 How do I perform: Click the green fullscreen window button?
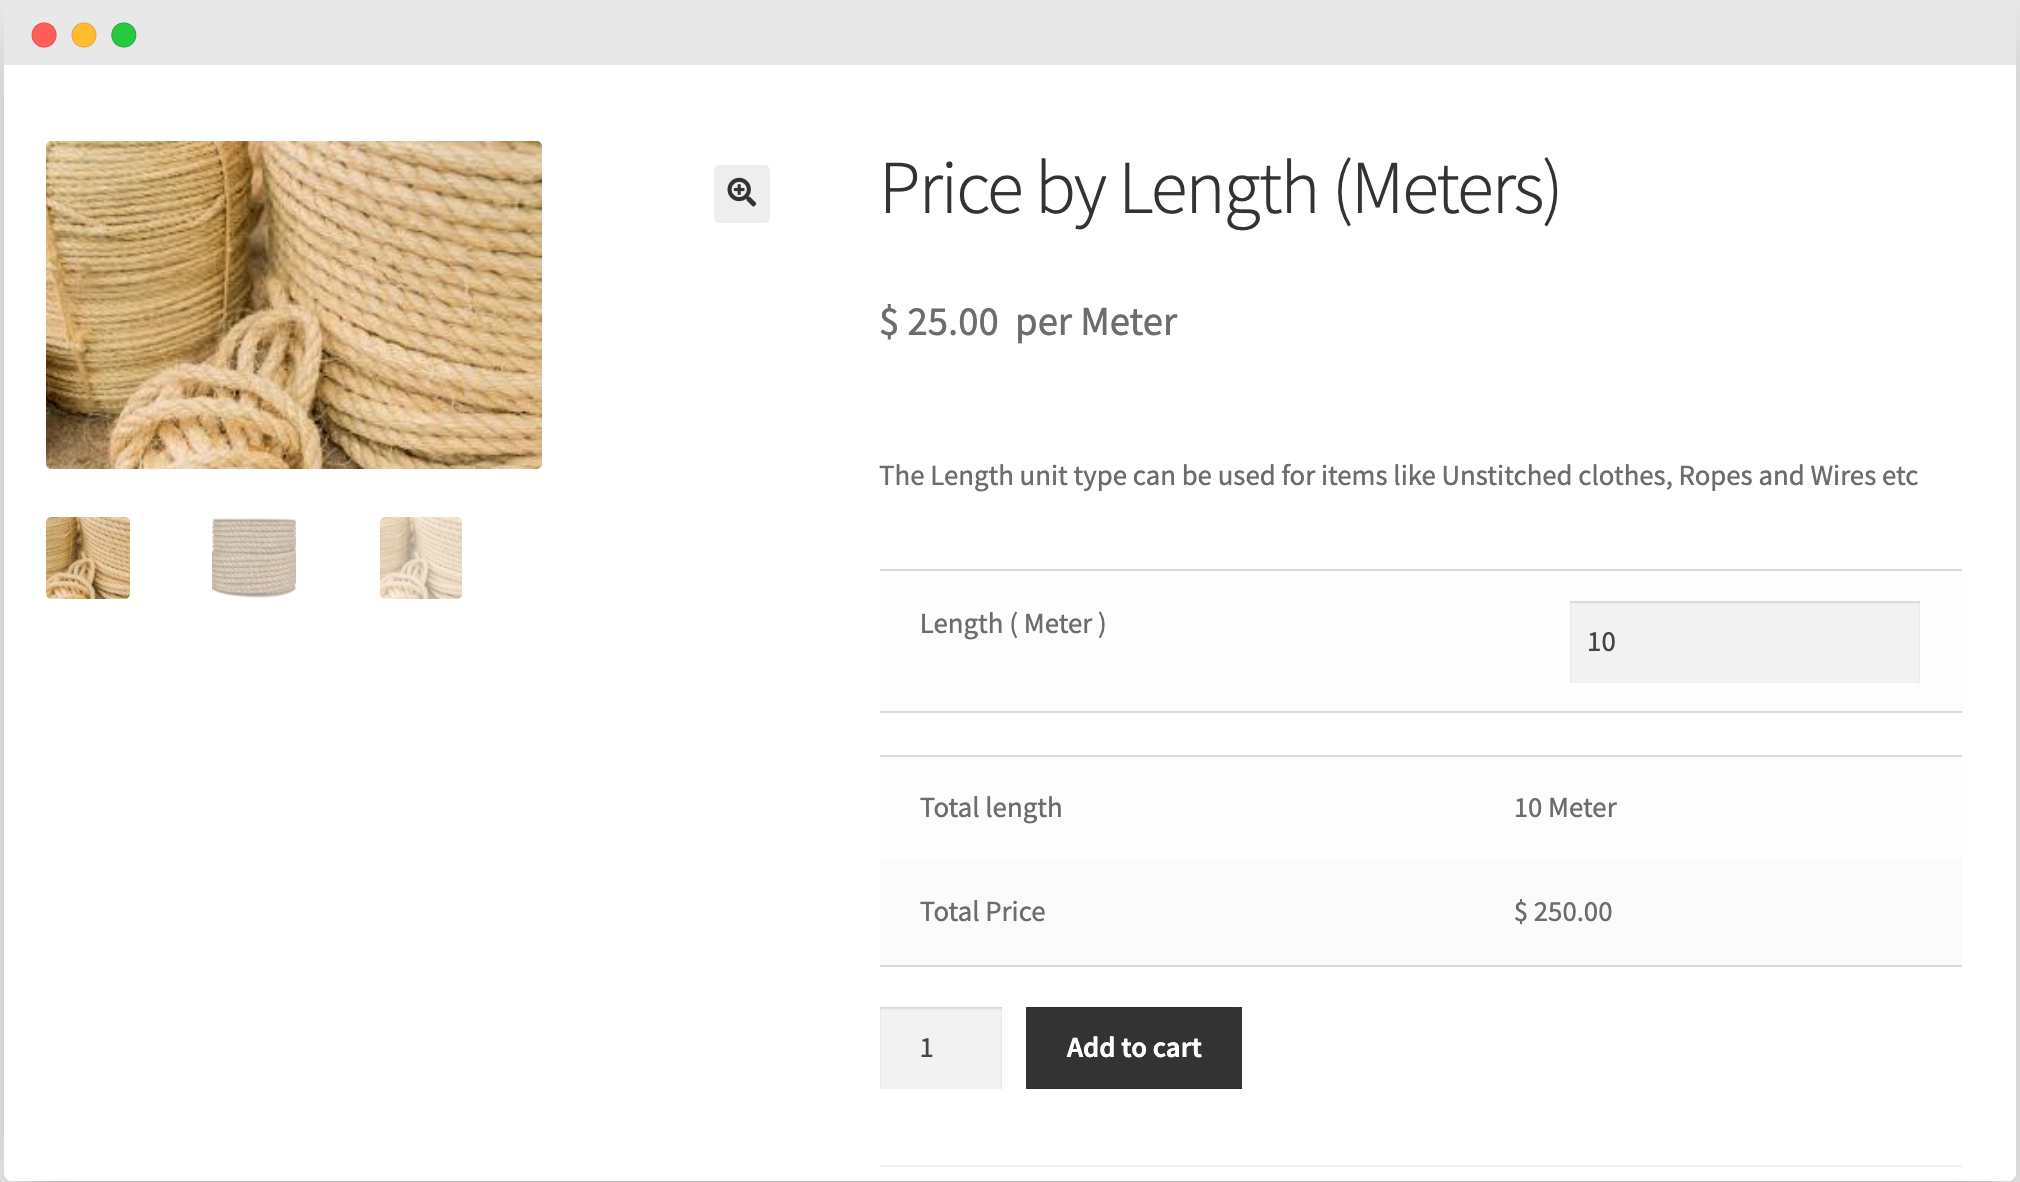[x=123, y=34]
